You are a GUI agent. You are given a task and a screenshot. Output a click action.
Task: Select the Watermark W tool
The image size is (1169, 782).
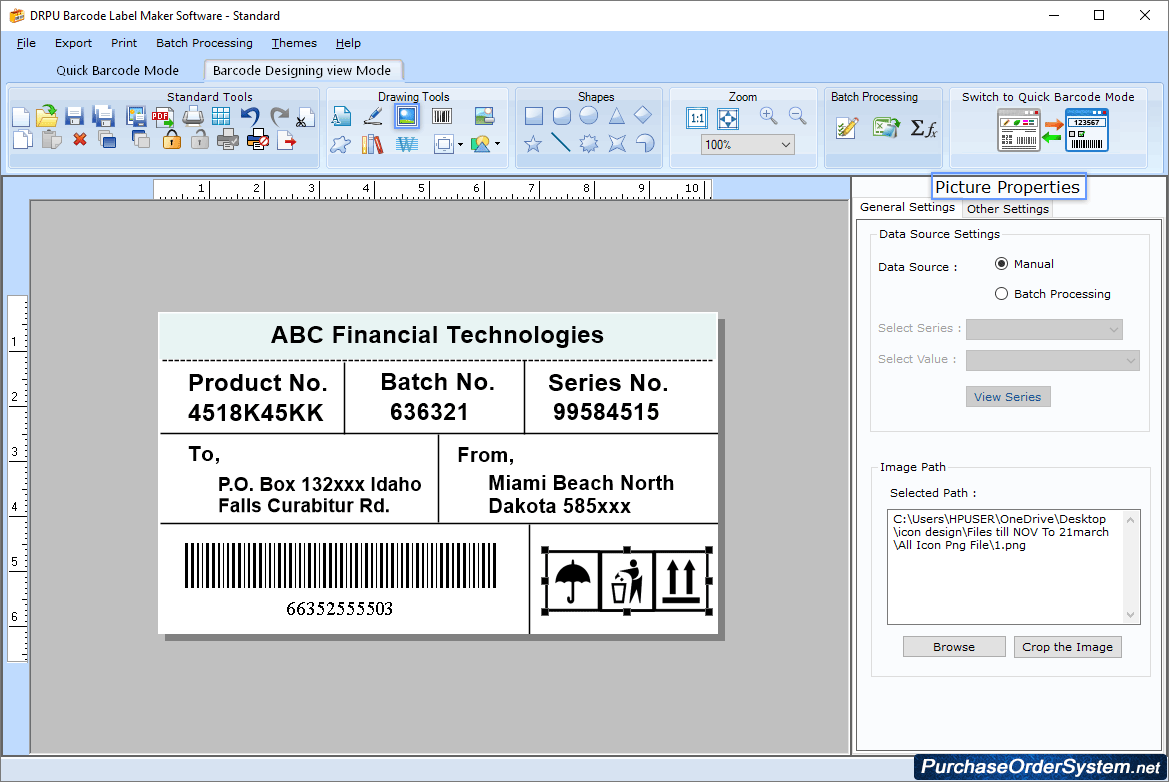(407, 143)
